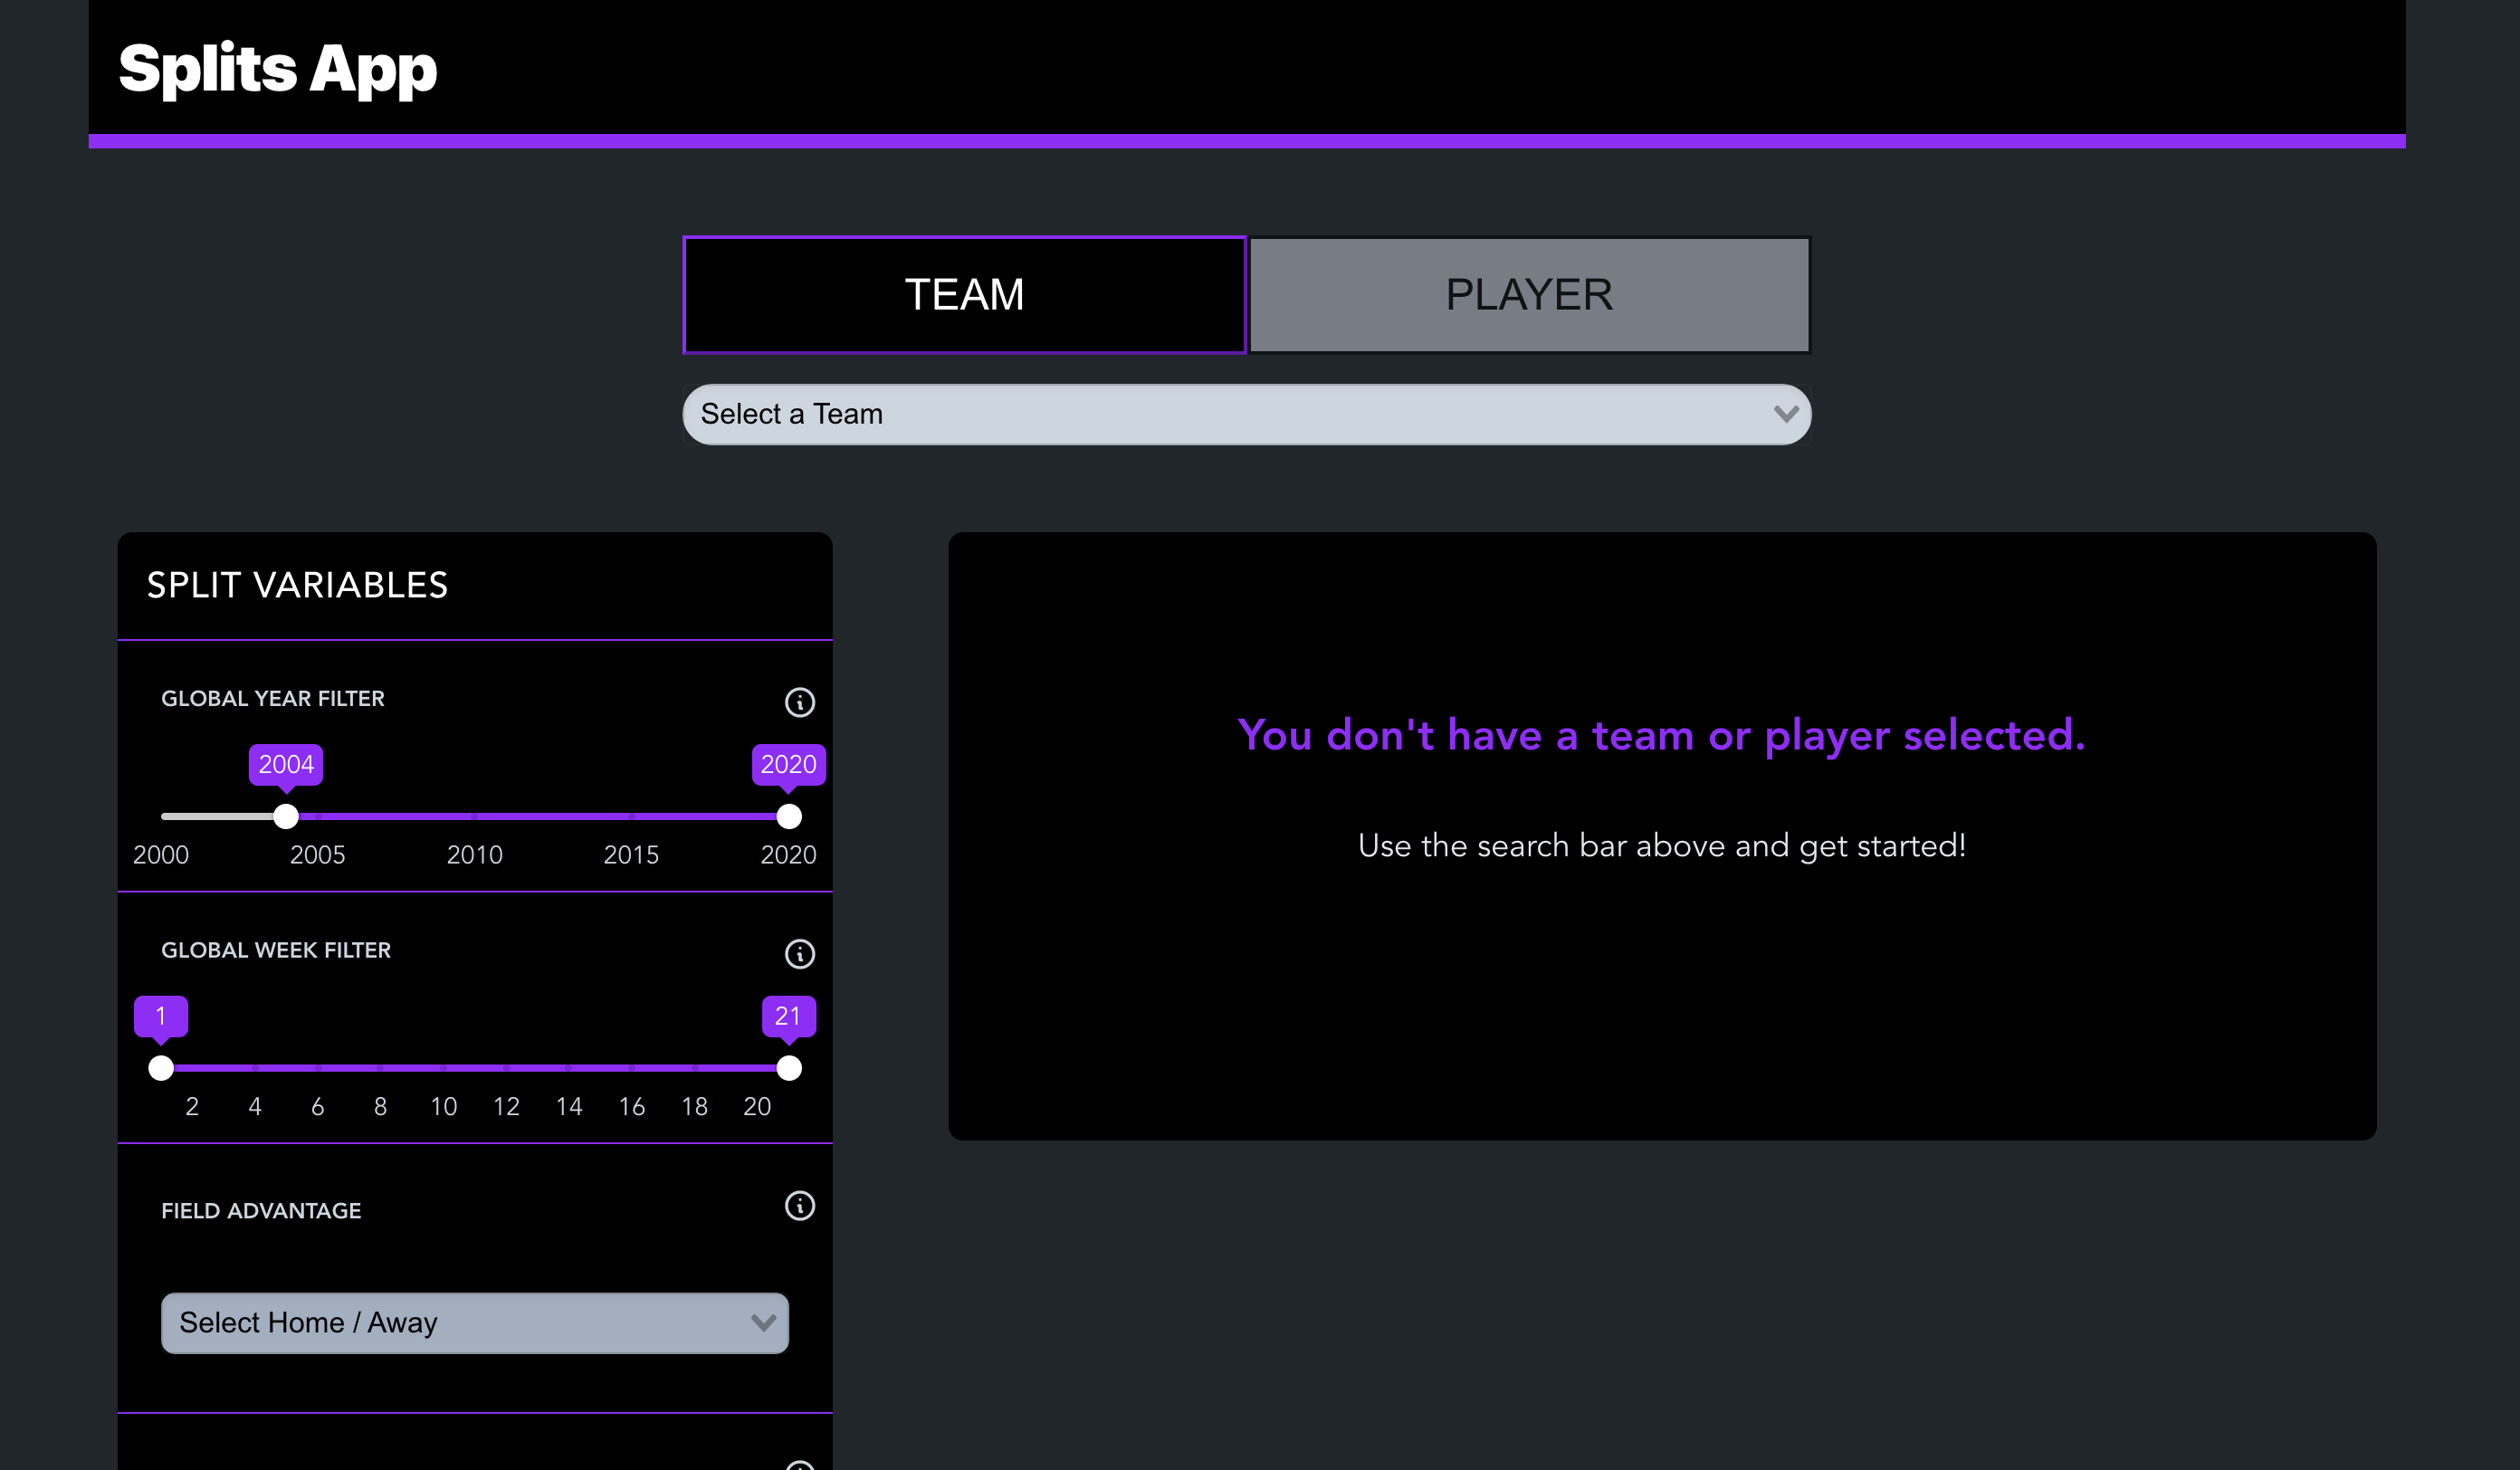Click the 2005 mark on year slider
This screenshot has height=1470, width=2520.
[318, 855]
